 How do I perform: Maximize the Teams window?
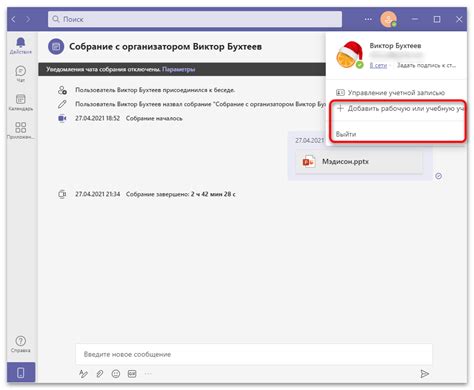[x=437, y=19]
